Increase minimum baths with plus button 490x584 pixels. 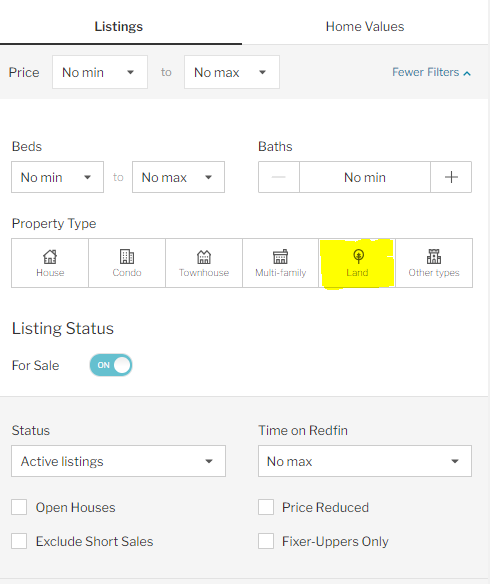(x=451, y=177)
